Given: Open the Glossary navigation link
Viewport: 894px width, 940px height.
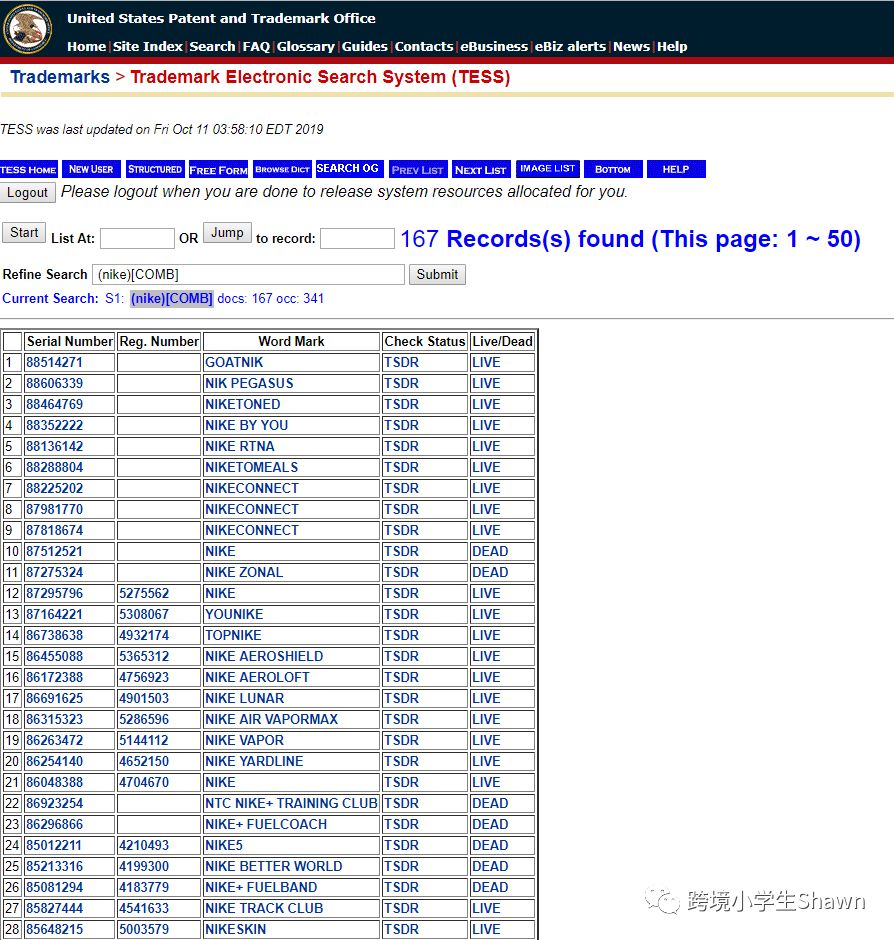Looking at the screenshot, I should click(x=305, y=46).
